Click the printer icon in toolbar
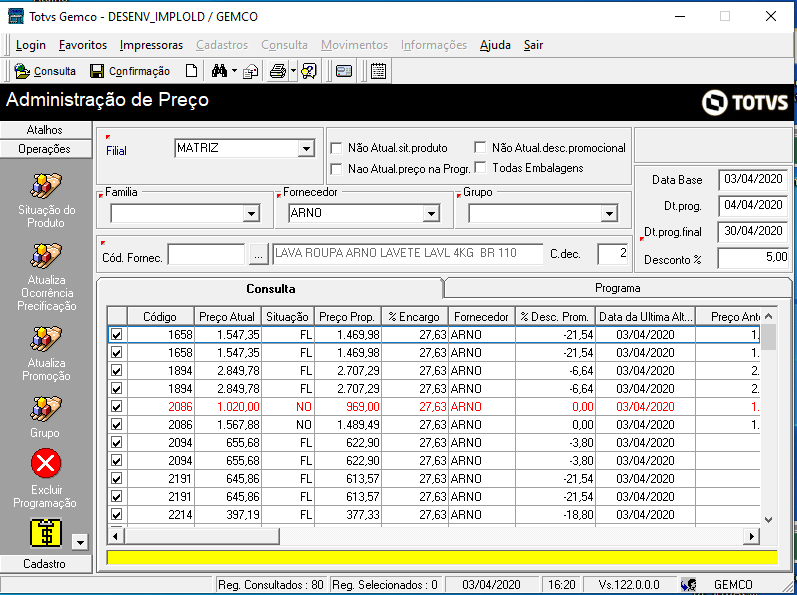This screenshot has width=797, height=595. (x=278, y=71)
